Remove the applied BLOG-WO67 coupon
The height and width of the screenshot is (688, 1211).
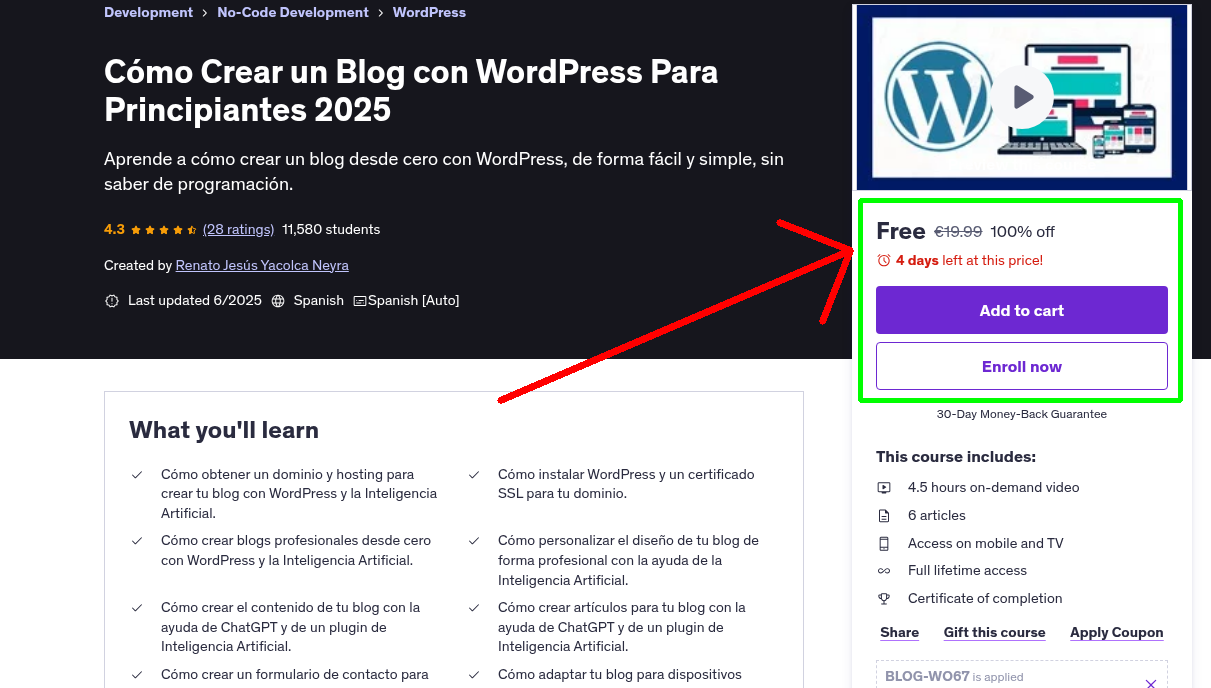(x=1151, y=683)
